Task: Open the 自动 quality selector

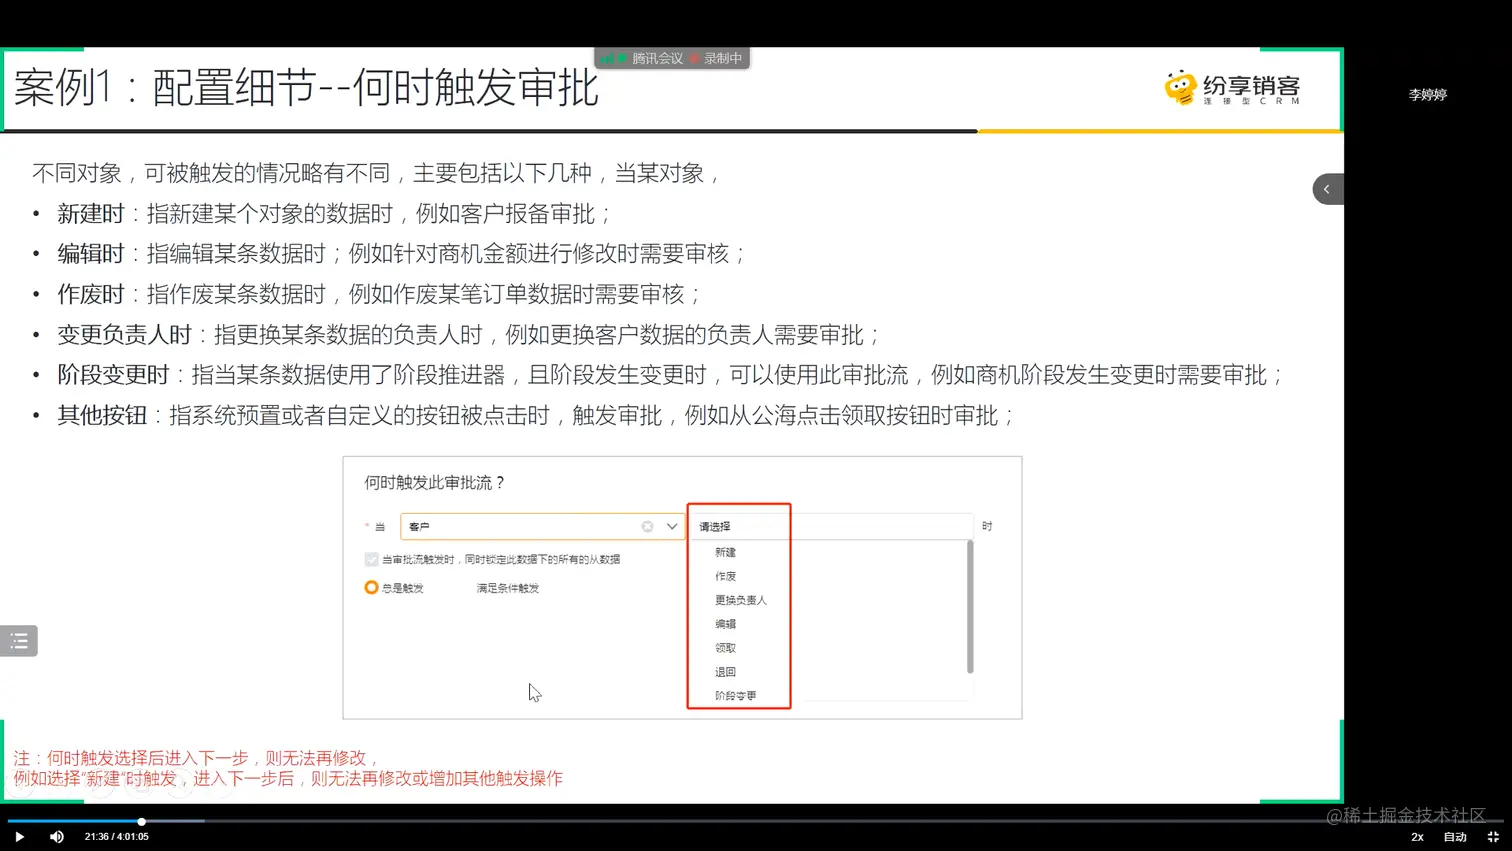Action: [x=1455, y=837]
